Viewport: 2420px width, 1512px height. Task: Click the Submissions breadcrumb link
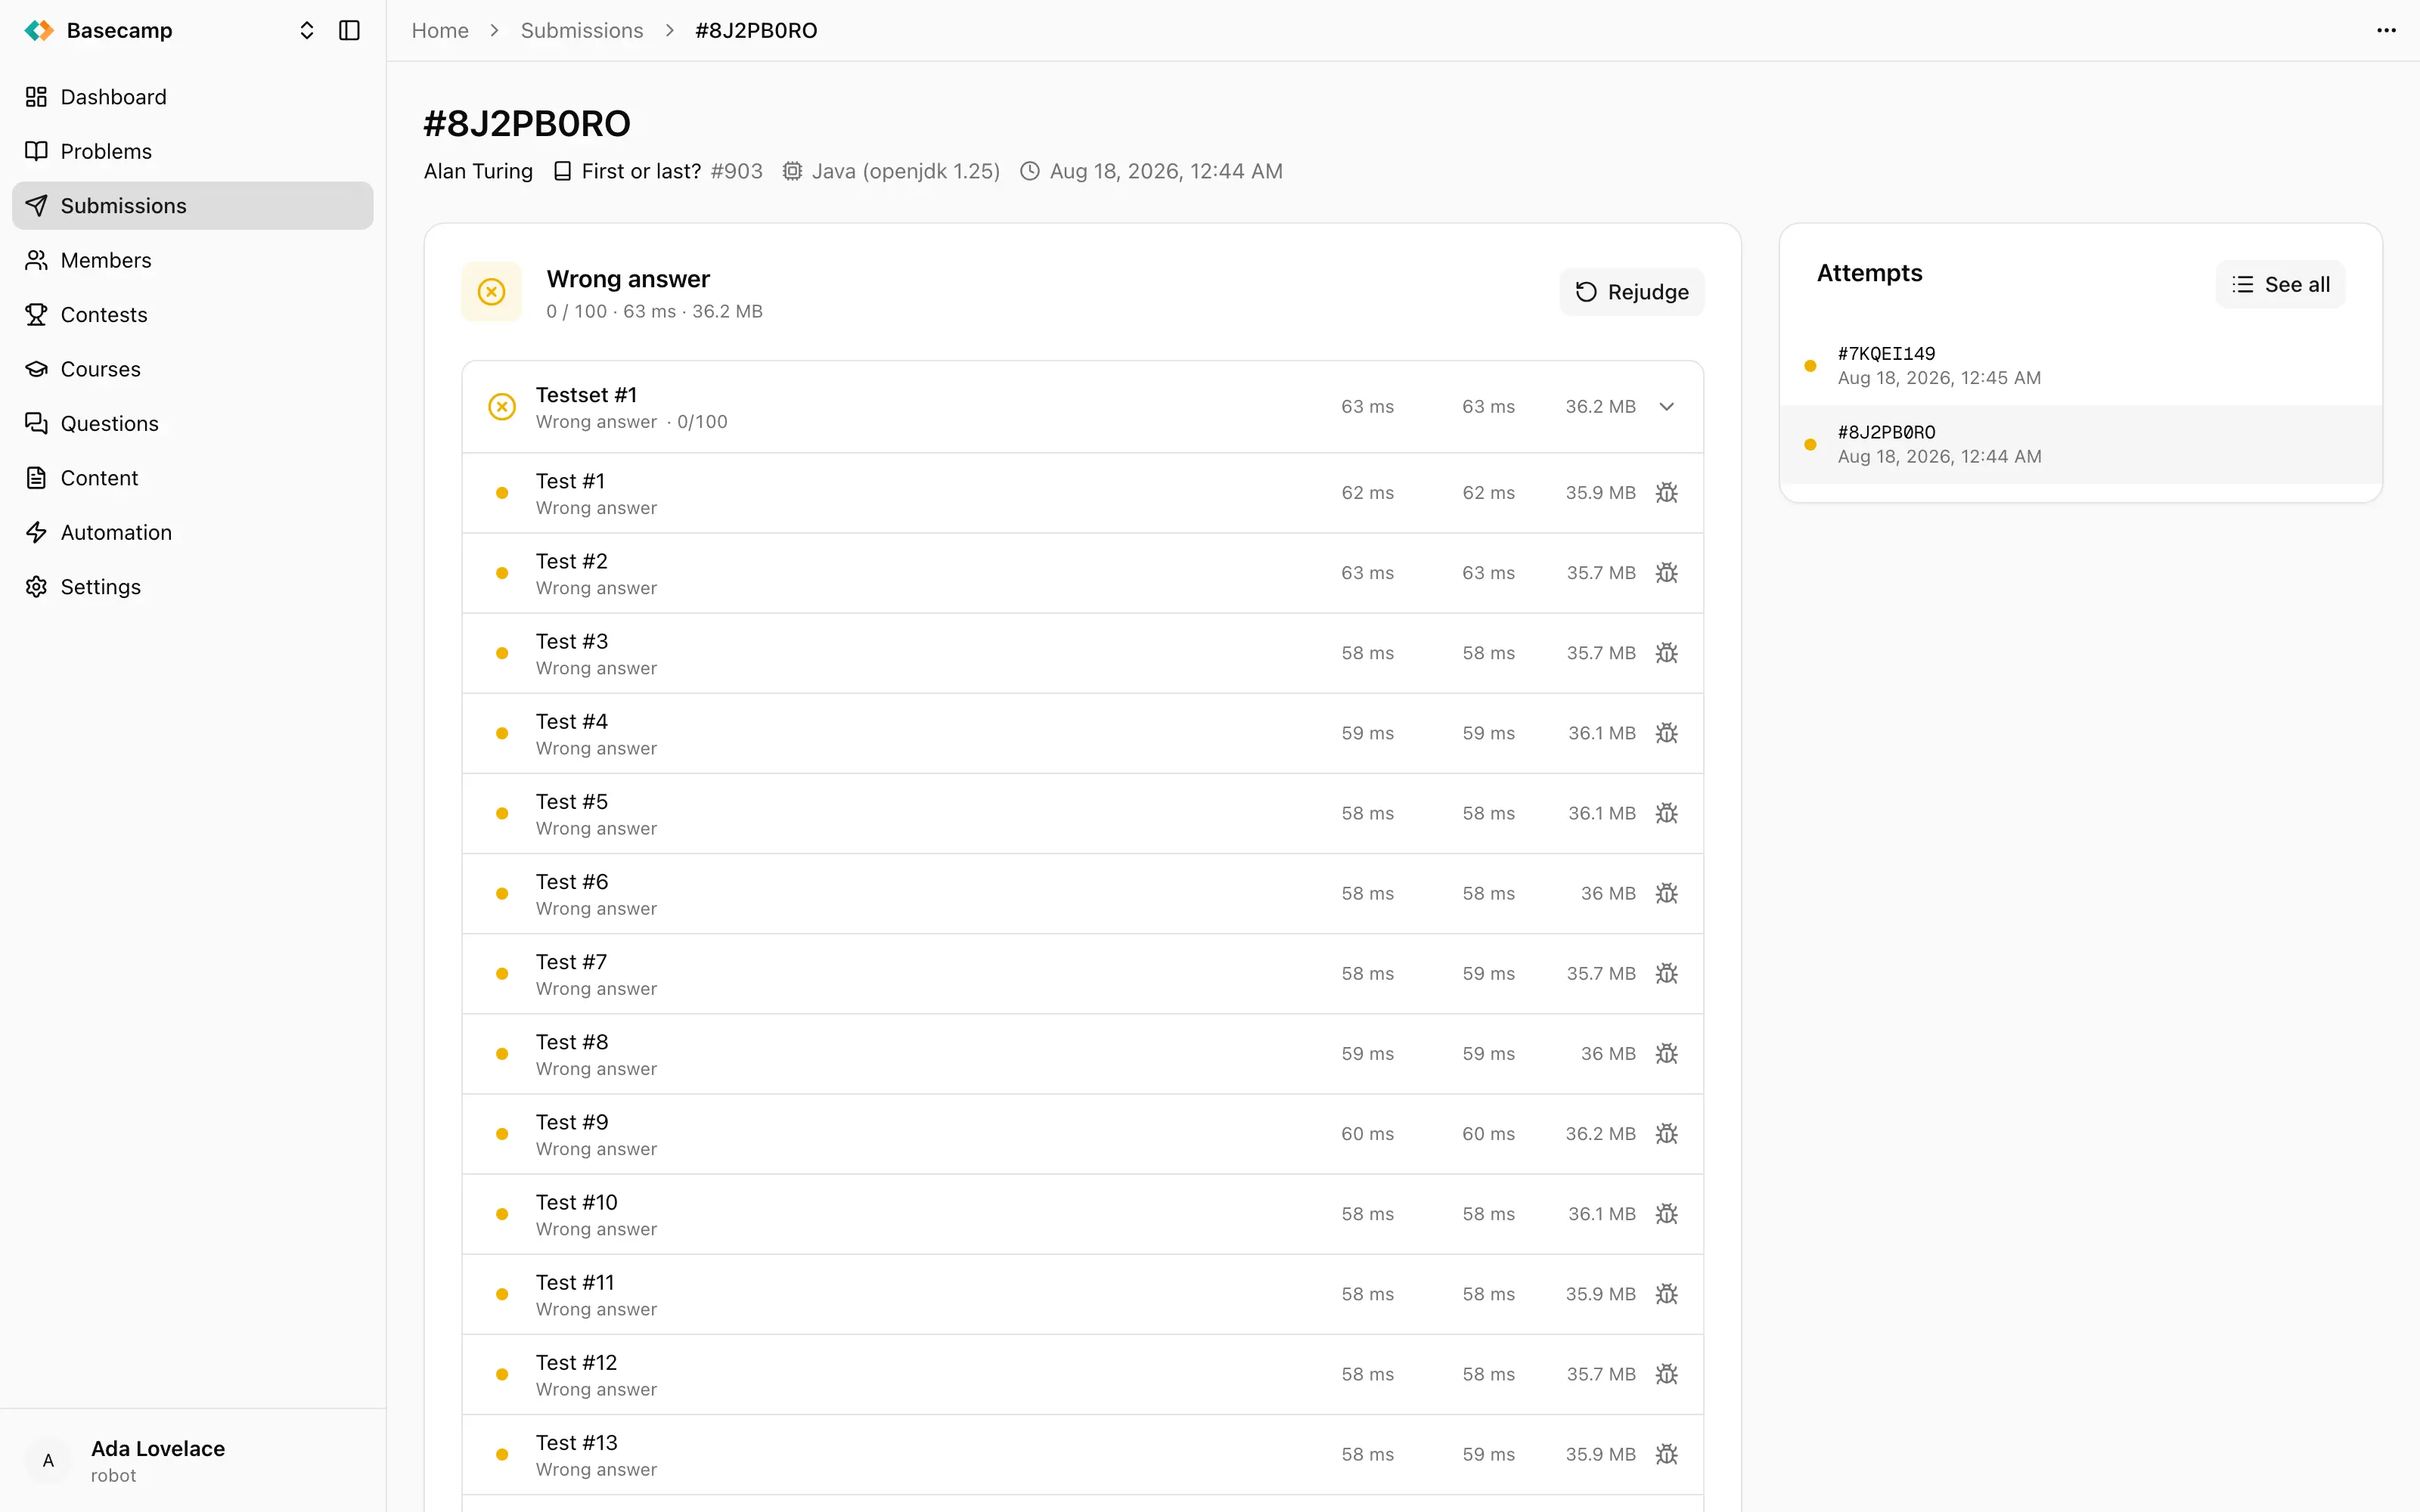pyautogui.click(x=582, y=31)
